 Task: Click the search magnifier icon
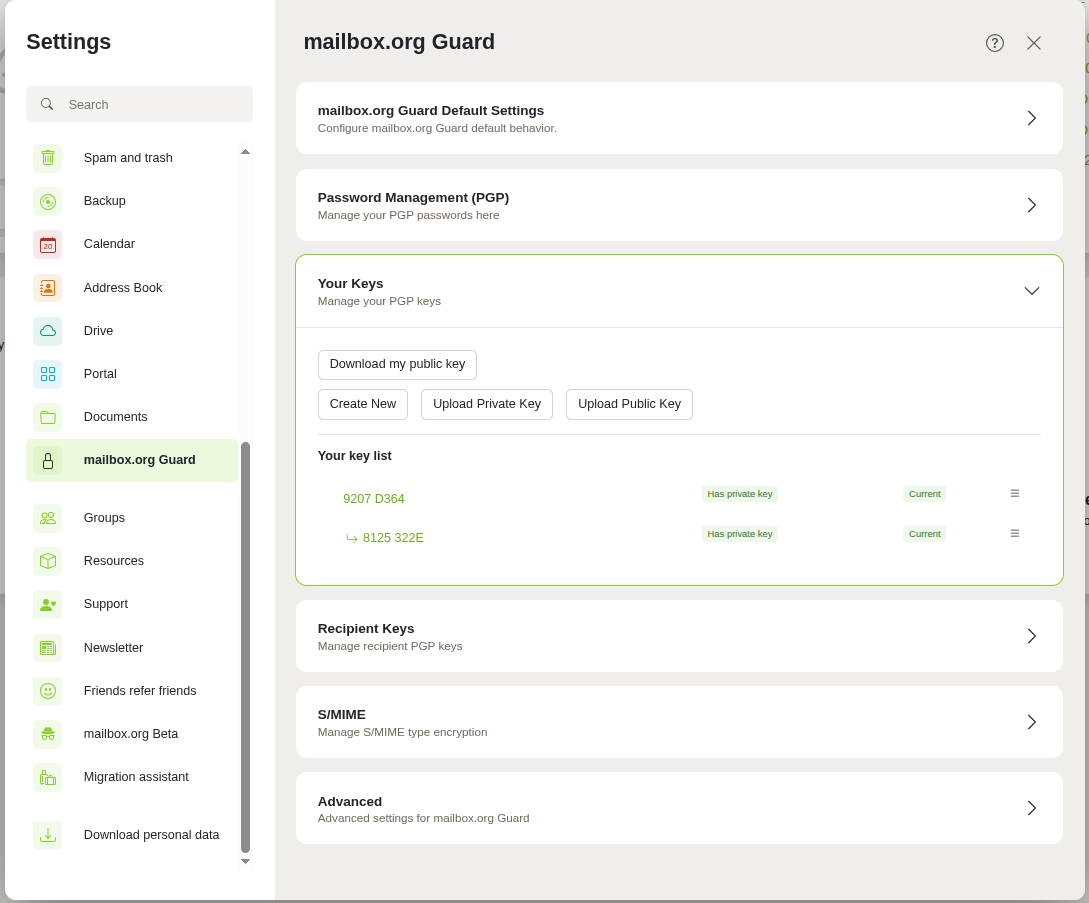pyautogui.click(x=47, y=104)
